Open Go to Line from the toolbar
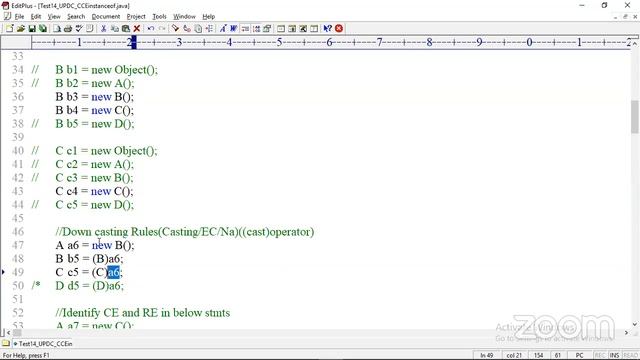This screenshot has width=640, height=360. [x=209, y=29]
